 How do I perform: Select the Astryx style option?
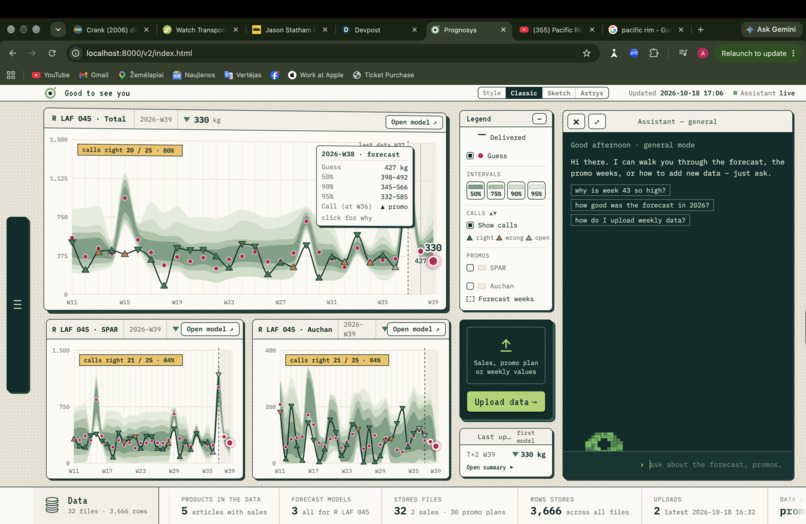[x=591, y=93]
